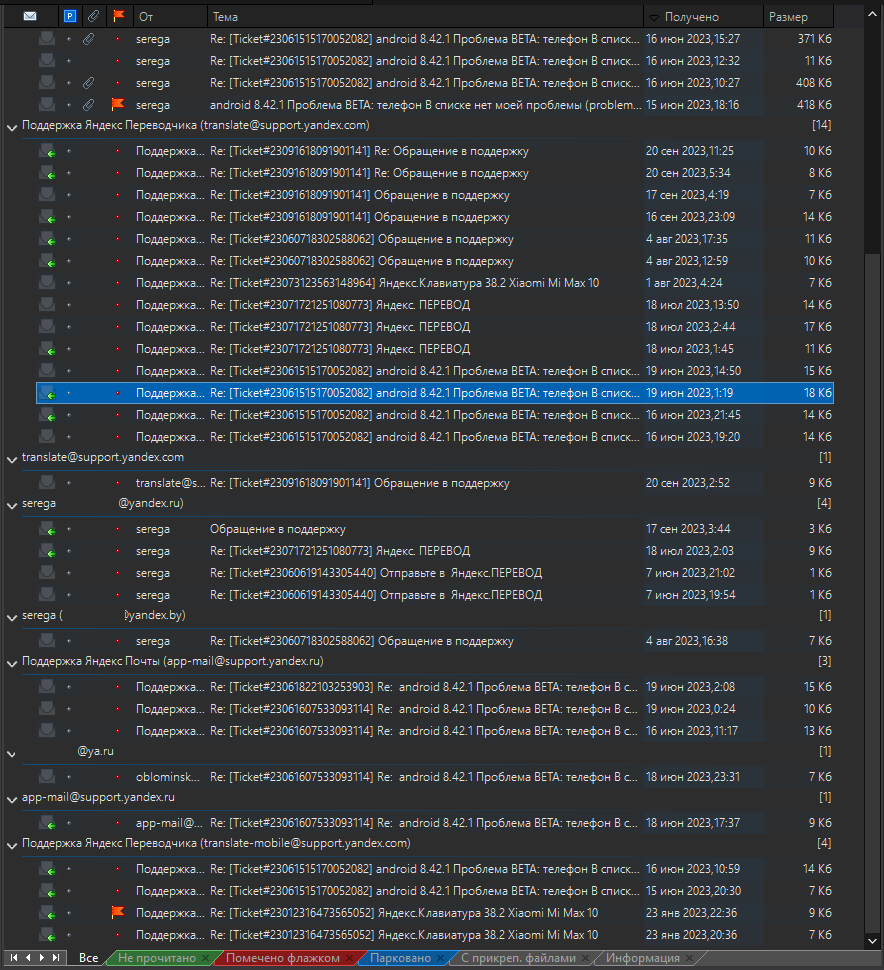
Task: Click the replied envelope icon of selected 19 июн 1:19 message
Action: (x=47, y=393)
